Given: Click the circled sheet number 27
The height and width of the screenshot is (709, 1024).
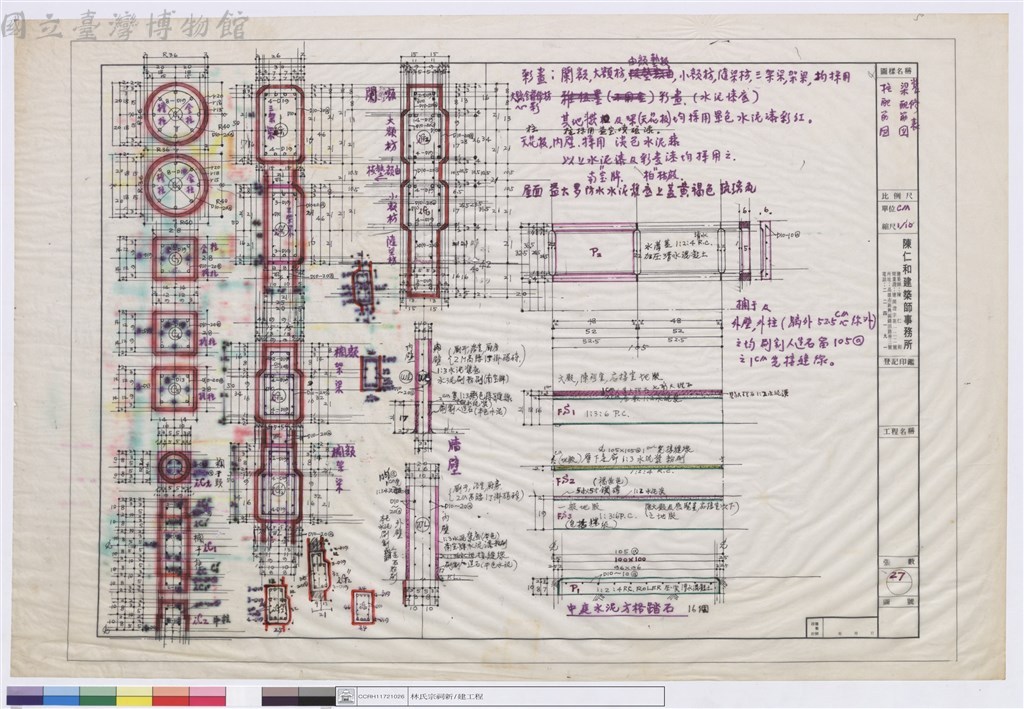Looking at the screenshot, I should pos(898,578).
